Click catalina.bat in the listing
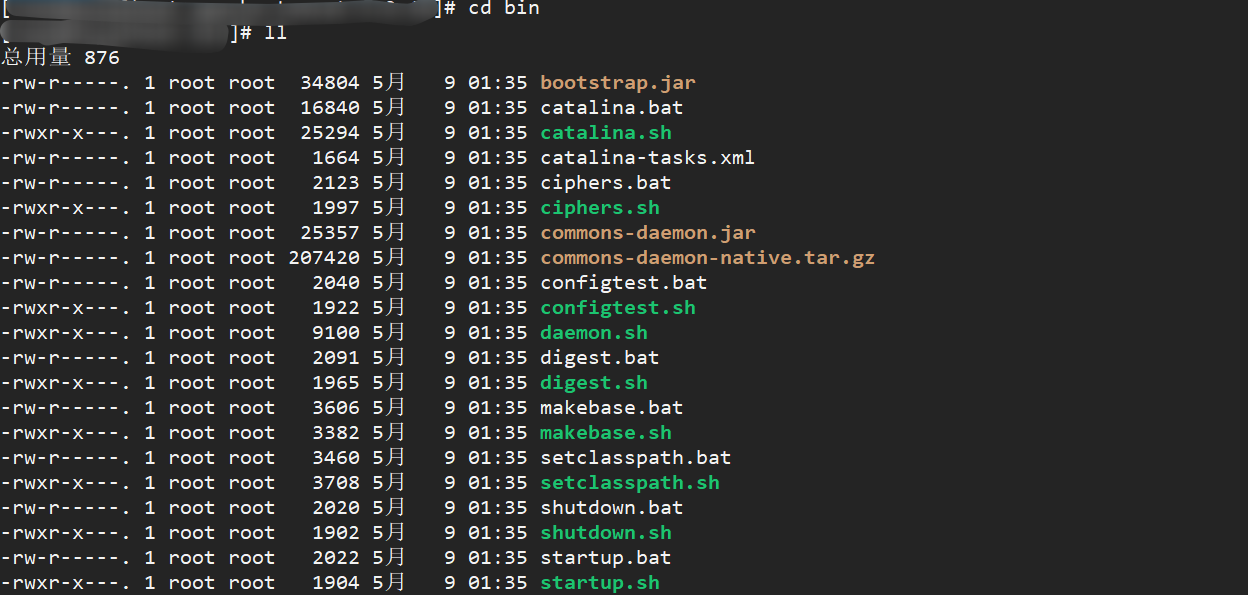 click(611, 108)
